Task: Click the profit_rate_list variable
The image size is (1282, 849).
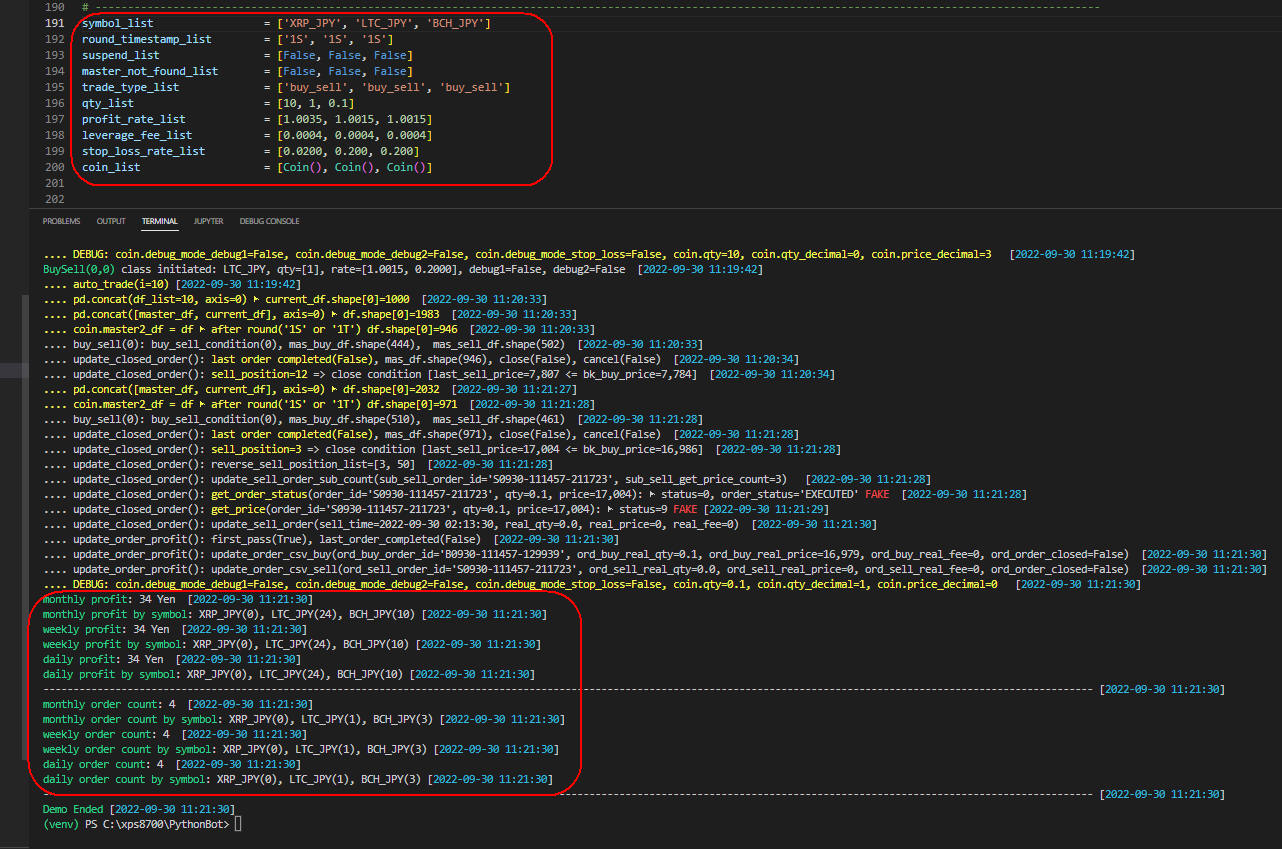Action: tap(134, 119)
